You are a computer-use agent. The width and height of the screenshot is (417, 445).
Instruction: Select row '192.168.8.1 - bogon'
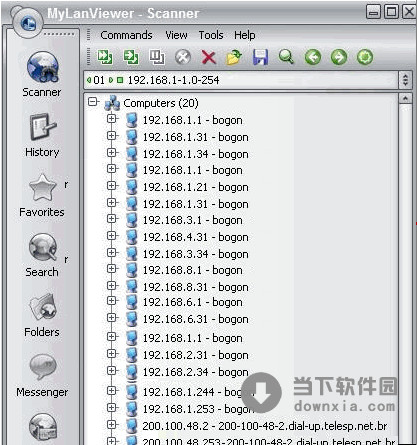click(x=193, y=270)
